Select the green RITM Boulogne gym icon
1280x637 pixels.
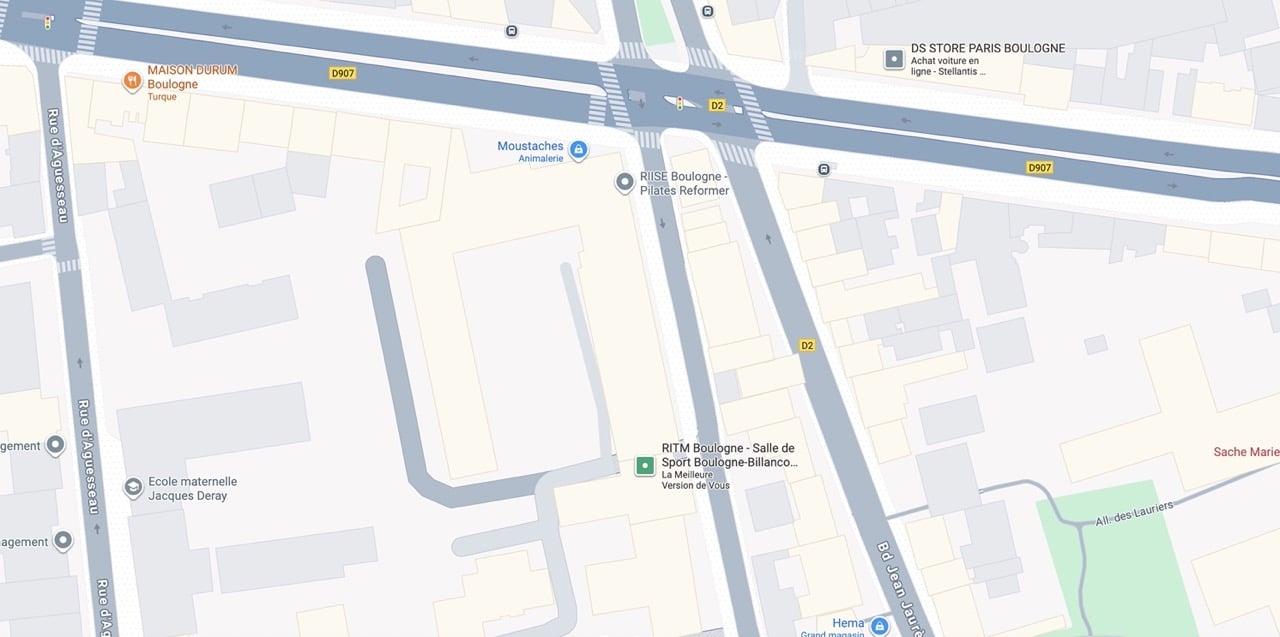645,465
